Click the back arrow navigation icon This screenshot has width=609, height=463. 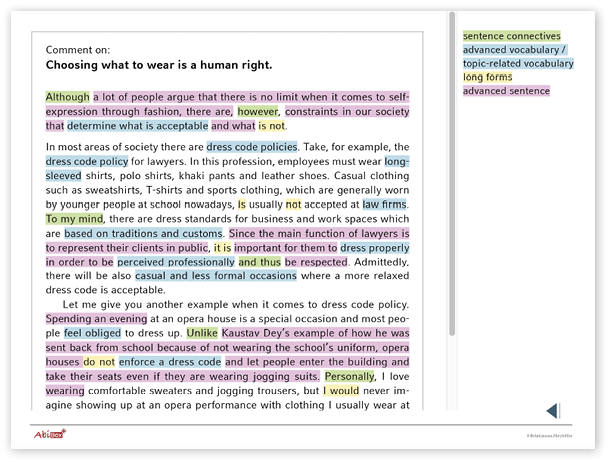click(552, 411)
